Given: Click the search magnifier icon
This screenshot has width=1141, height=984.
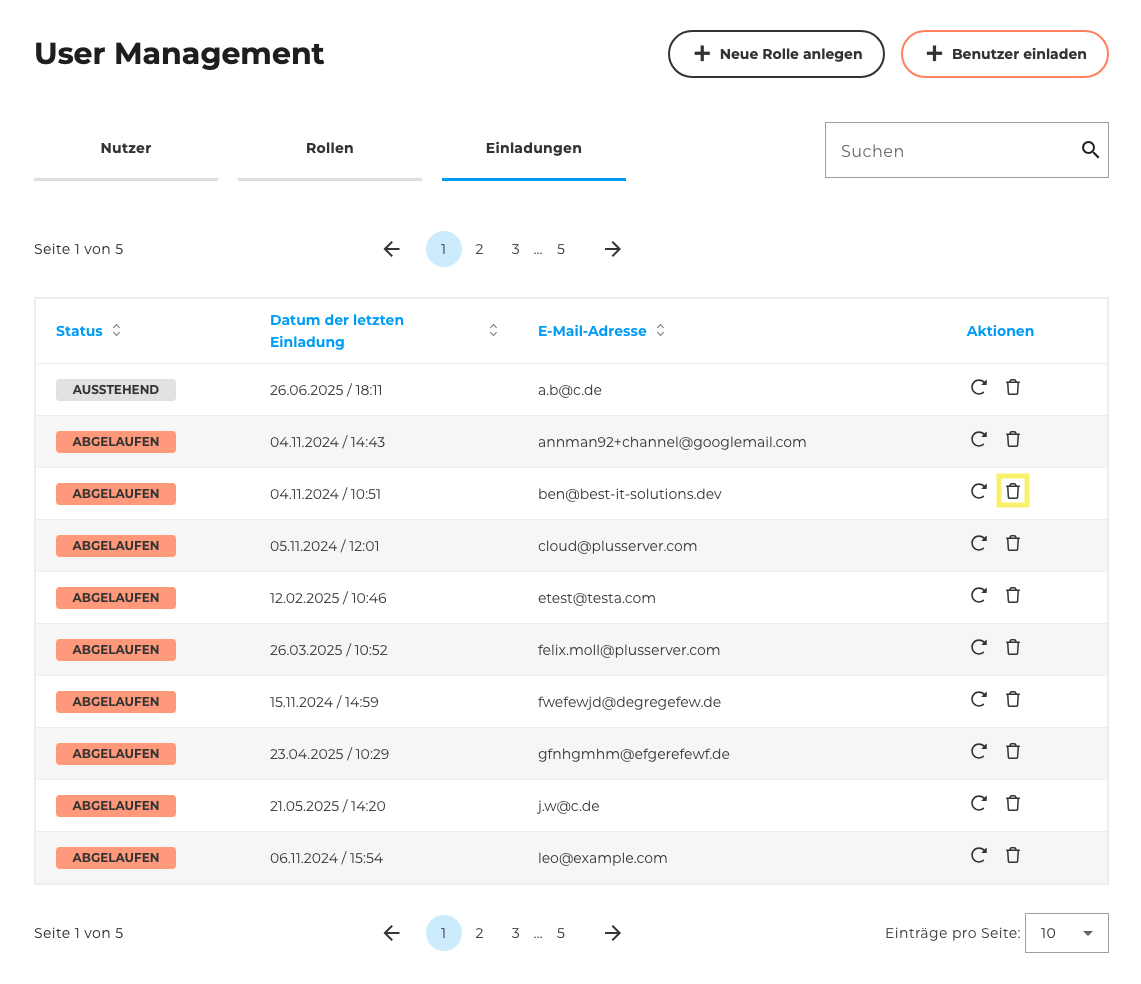Looking at the screenshot, I should click(1090, 149).
